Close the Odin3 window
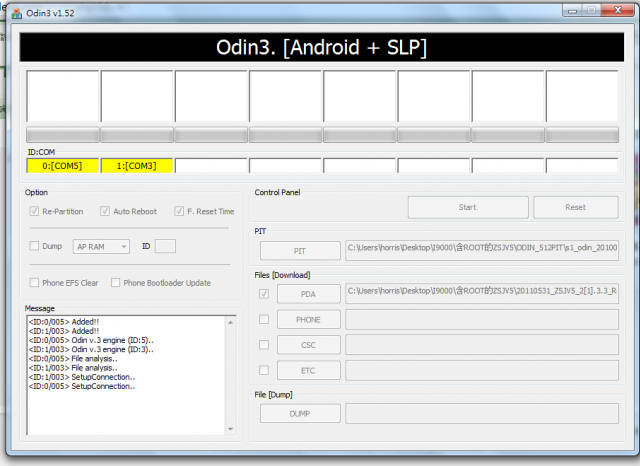The height and width of the screenshot is (466, 640). 618,11
